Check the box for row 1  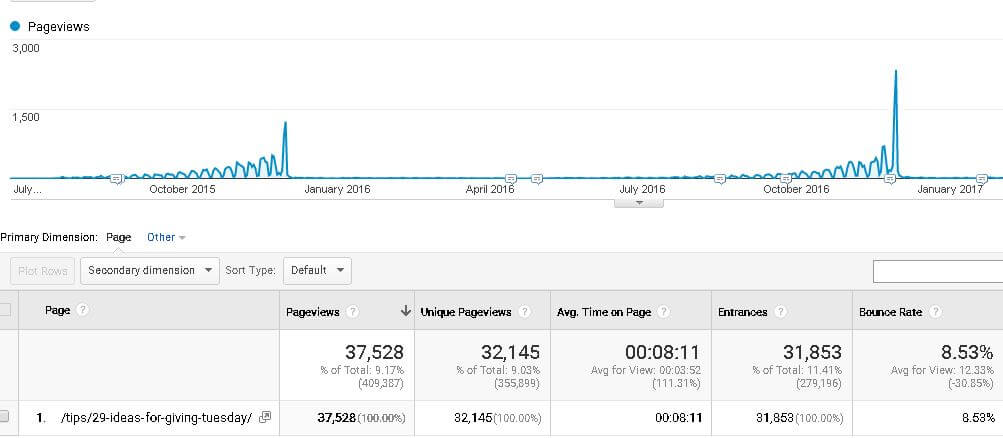click(x=5, y=417)
